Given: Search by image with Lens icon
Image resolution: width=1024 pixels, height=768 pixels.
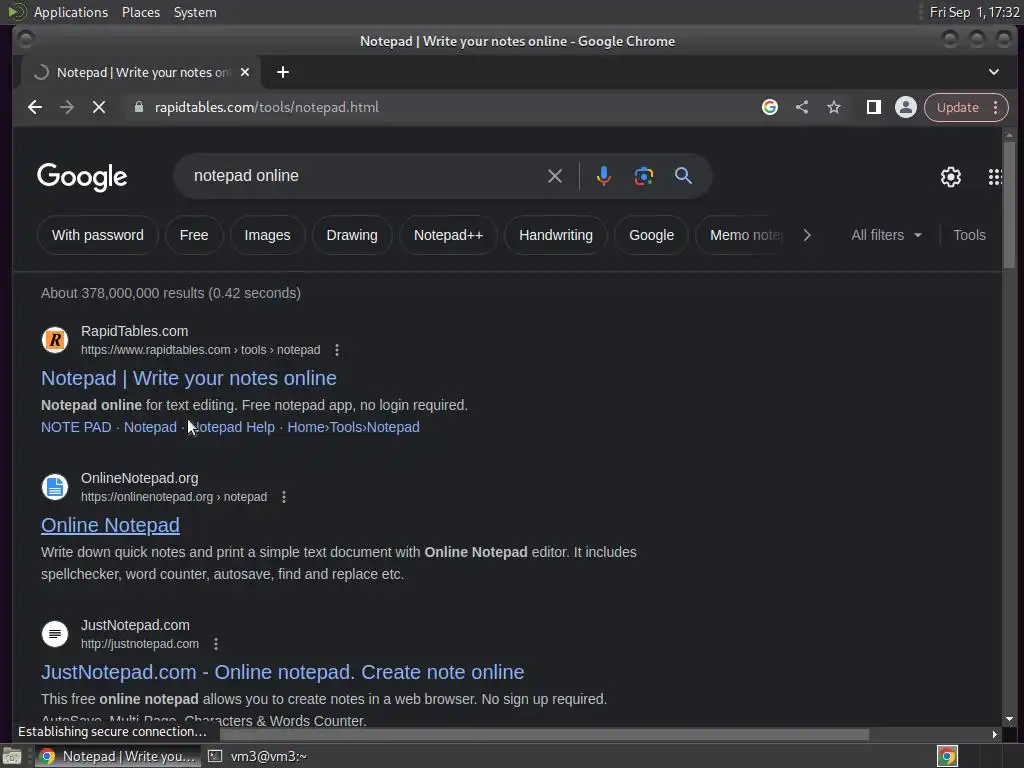Looking at the screenshot, I should click(x=643, y=176).
